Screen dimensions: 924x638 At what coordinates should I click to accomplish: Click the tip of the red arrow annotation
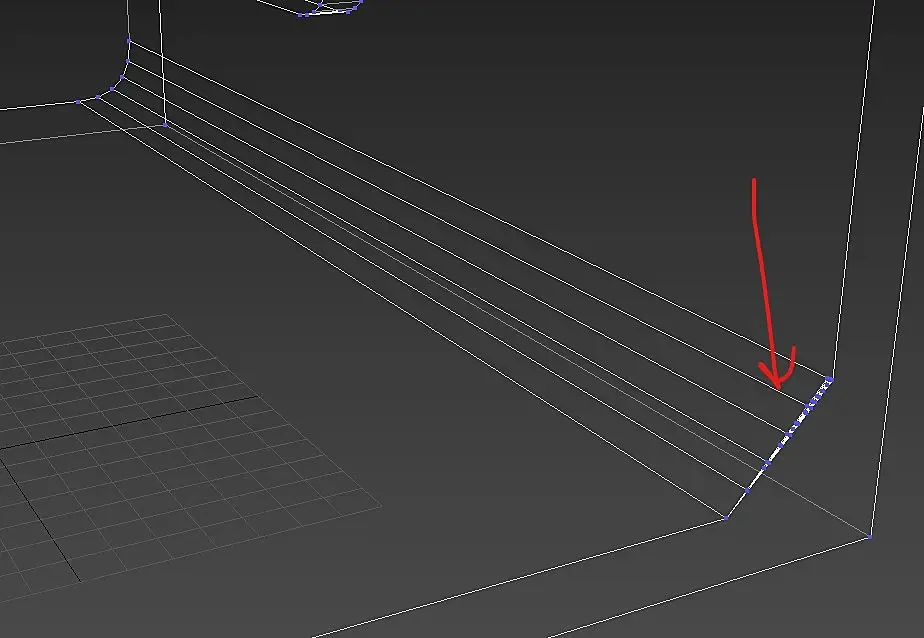coord(779,388)
